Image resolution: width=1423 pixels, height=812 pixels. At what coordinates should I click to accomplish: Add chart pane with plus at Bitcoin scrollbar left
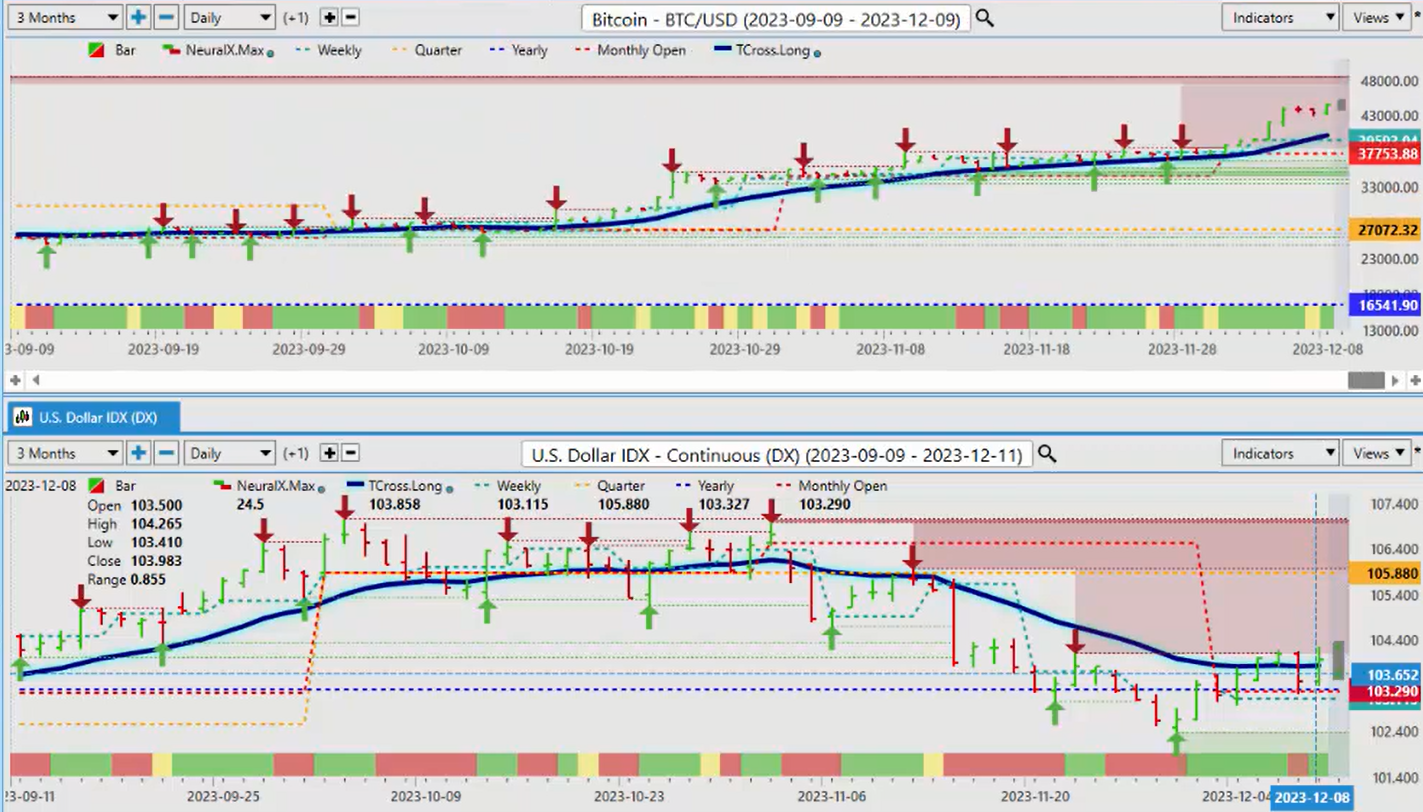point(15,380)
